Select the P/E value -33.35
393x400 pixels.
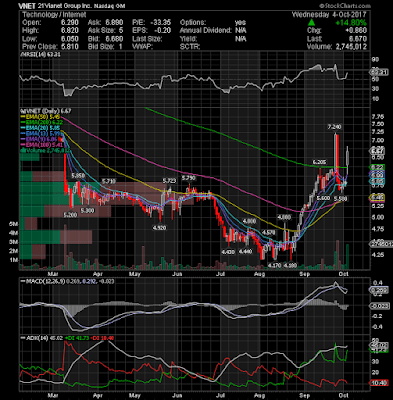[x=160, y=23]
